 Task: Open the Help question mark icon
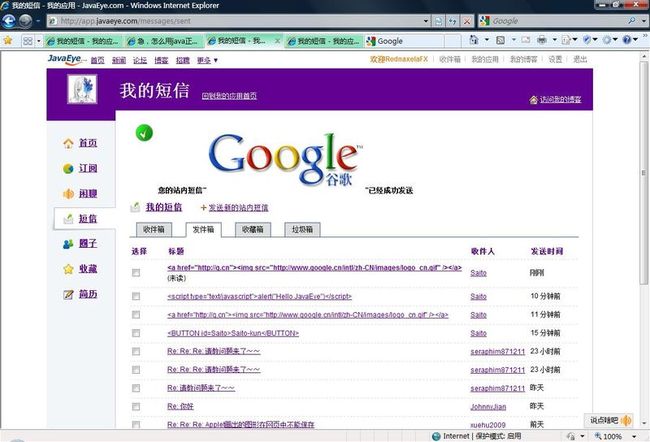pyautogui.click(x=627, y=40)
